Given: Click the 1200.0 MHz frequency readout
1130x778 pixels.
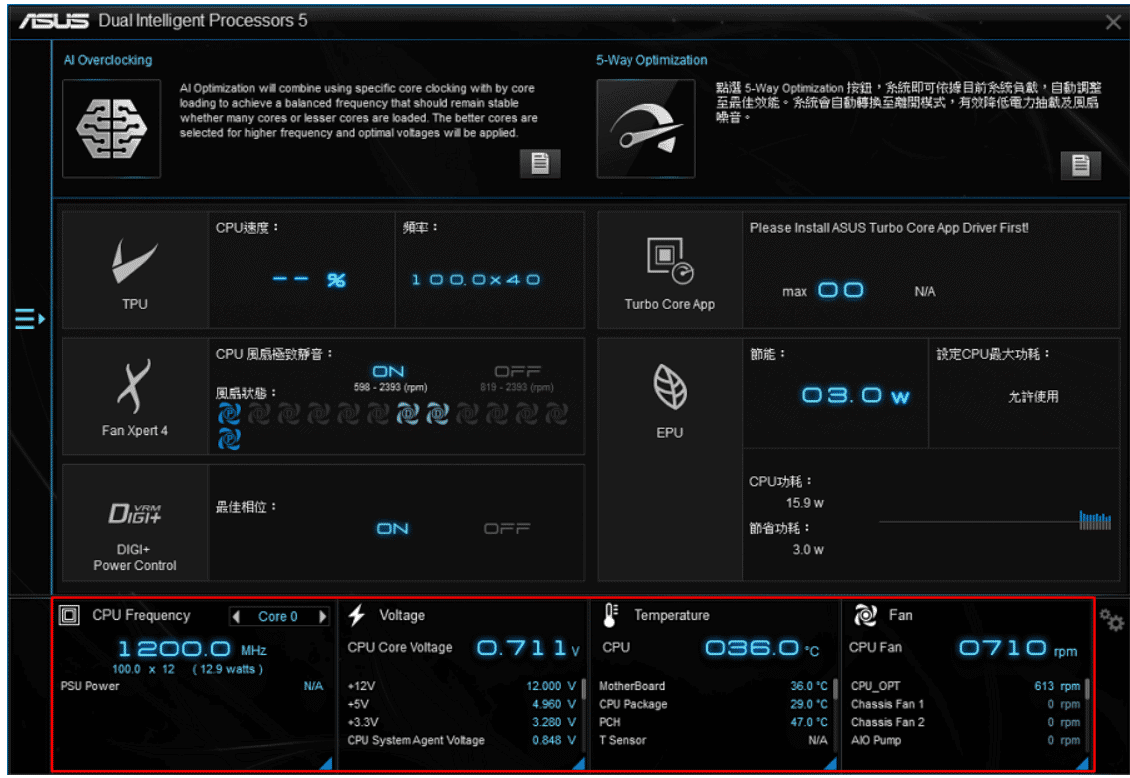Looking at the screenshot, I should point(192,649).
